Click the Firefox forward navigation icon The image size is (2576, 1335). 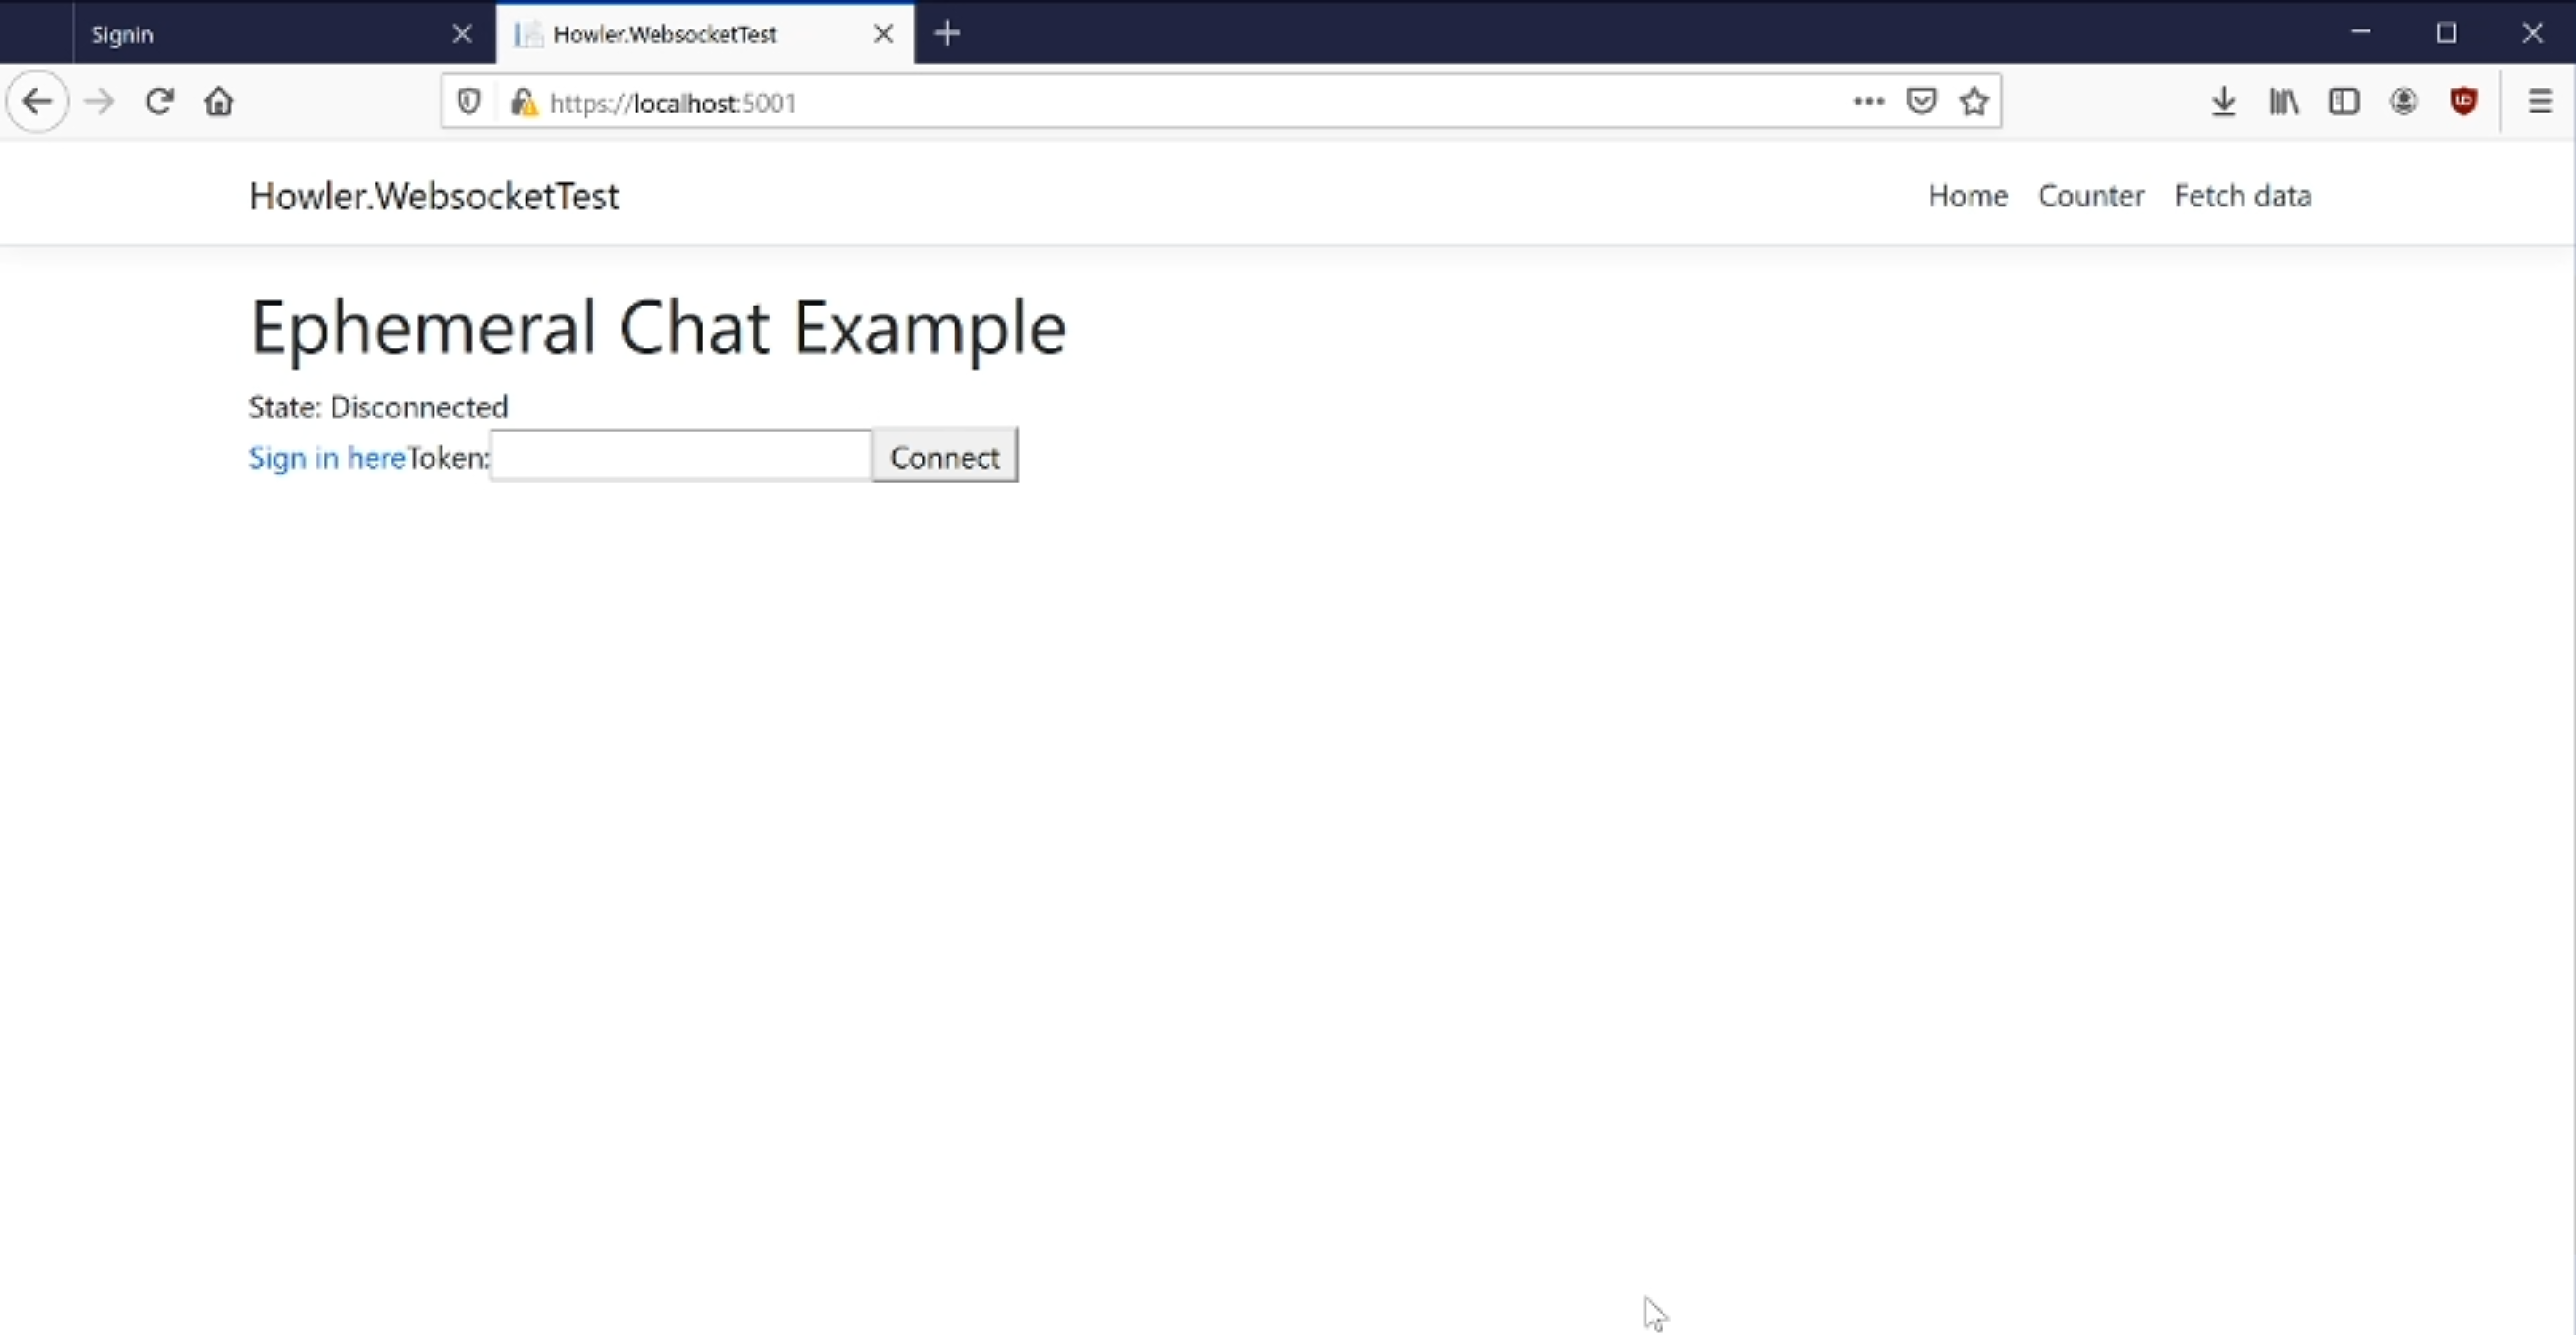(x=97, y=102)
